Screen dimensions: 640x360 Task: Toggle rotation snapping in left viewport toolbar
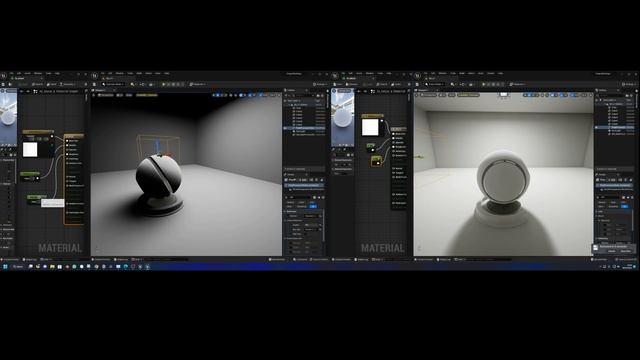250,95
